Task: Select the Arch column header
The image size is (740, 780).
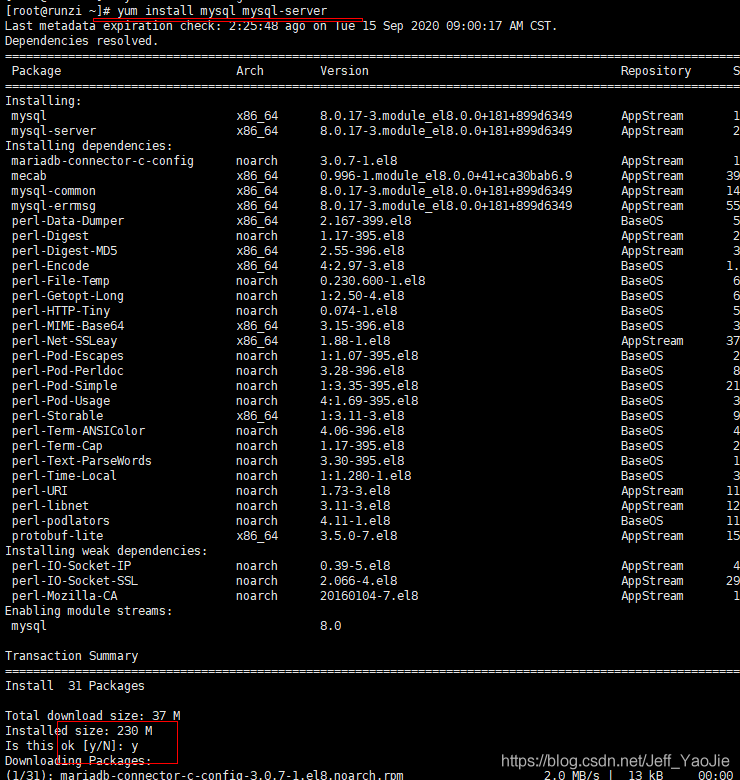Action: pos(250,71)
